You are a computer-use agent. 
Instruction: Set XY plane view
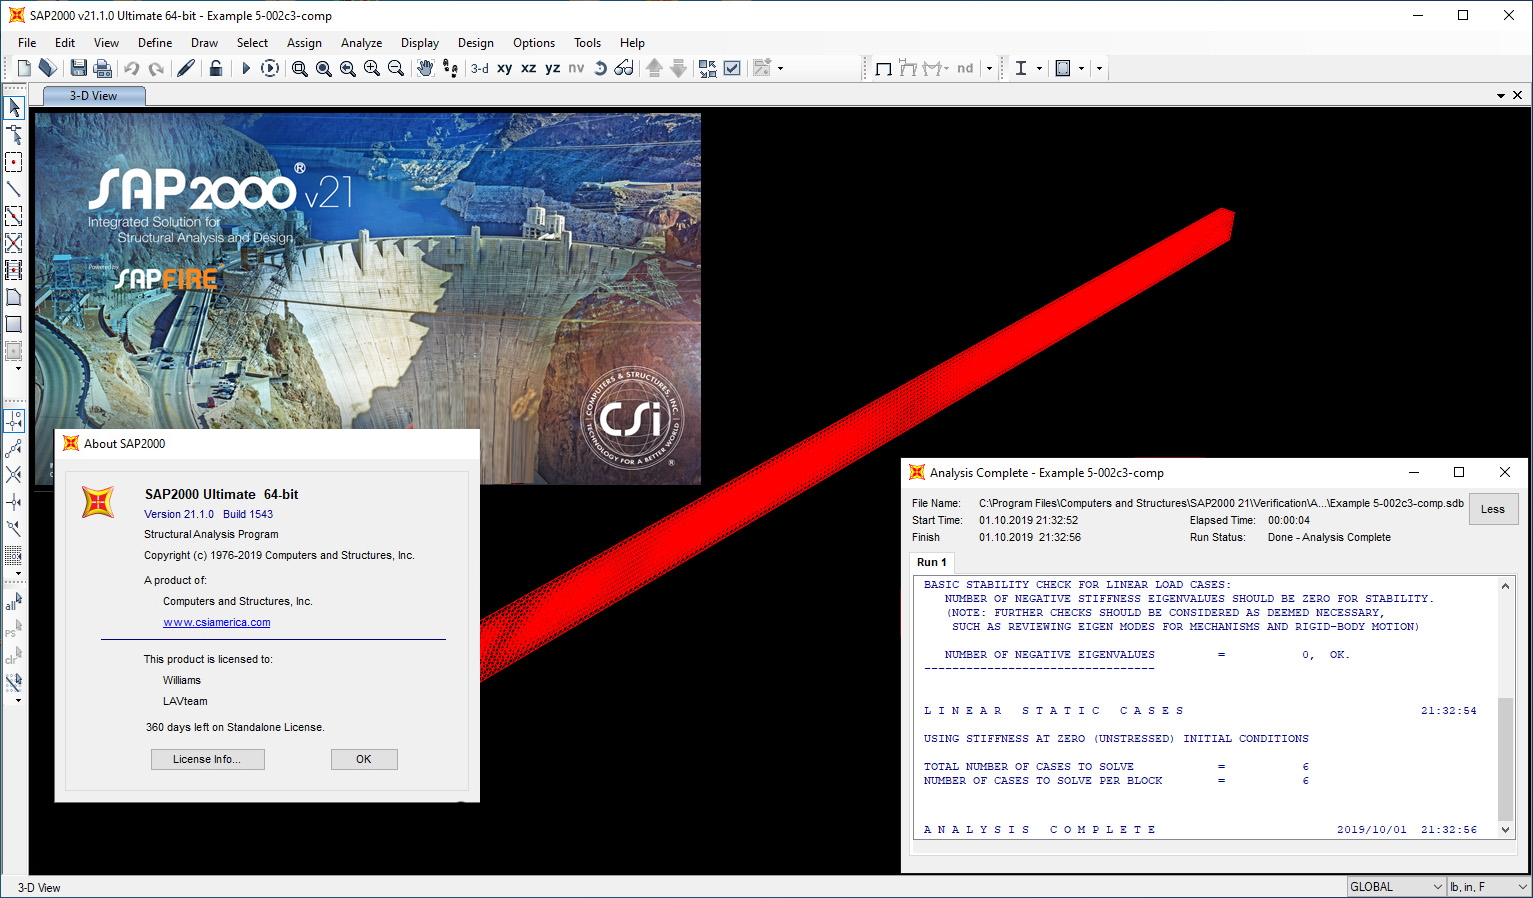pyautogui.click(x=504, y=68)
